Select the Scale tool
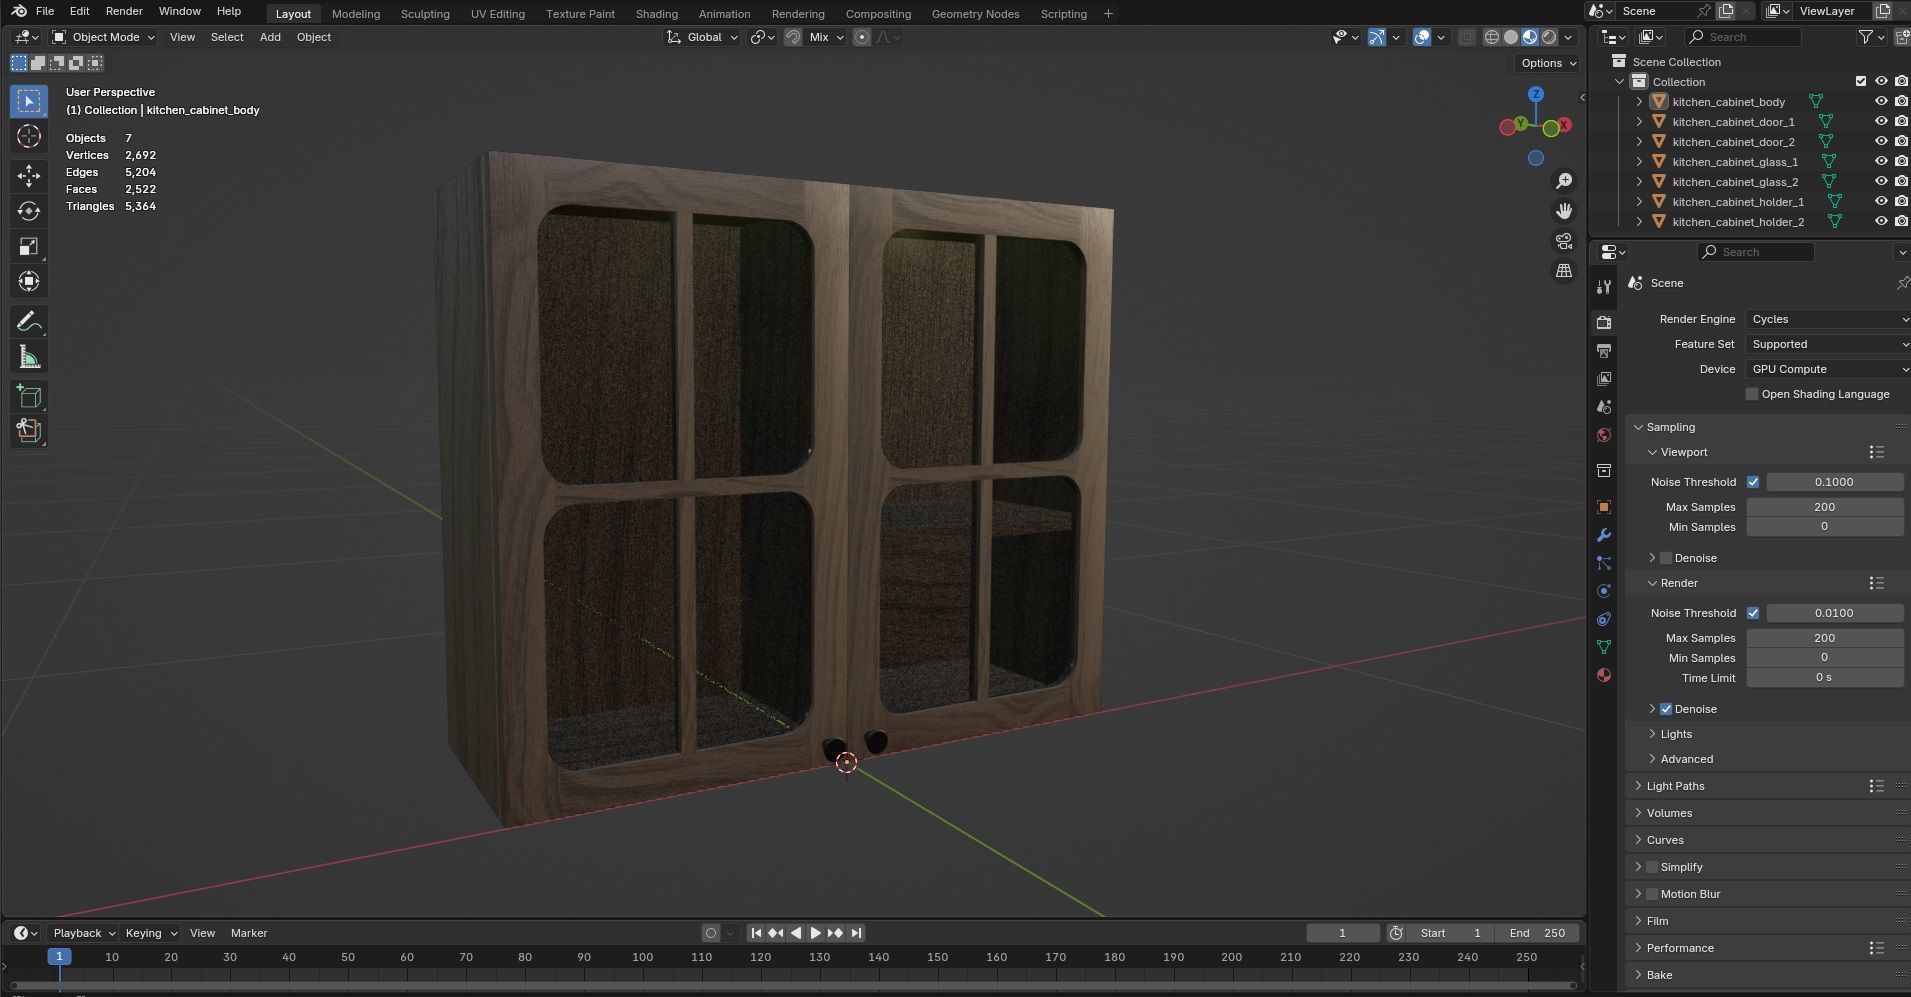The image size is (1911, 997). pyautogui.click(x=29, y=246)
